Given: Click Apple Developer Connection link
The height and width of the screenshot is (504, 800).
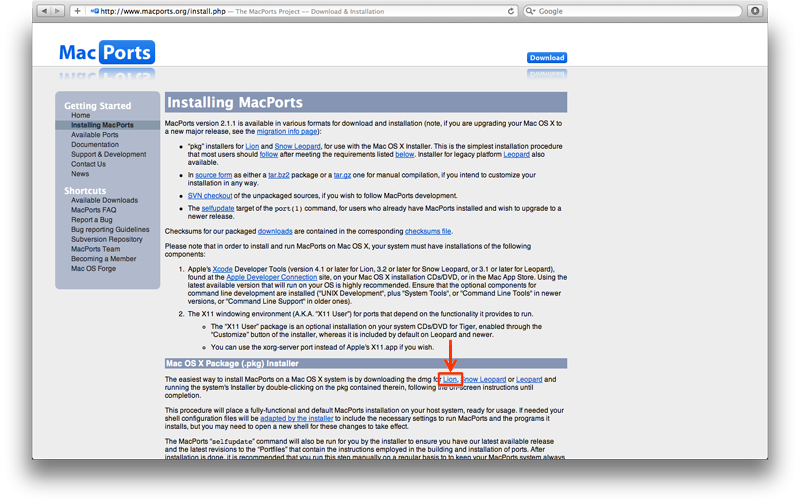Looking at the screenshot, I should pyautogui.click(x=271, y=277).
